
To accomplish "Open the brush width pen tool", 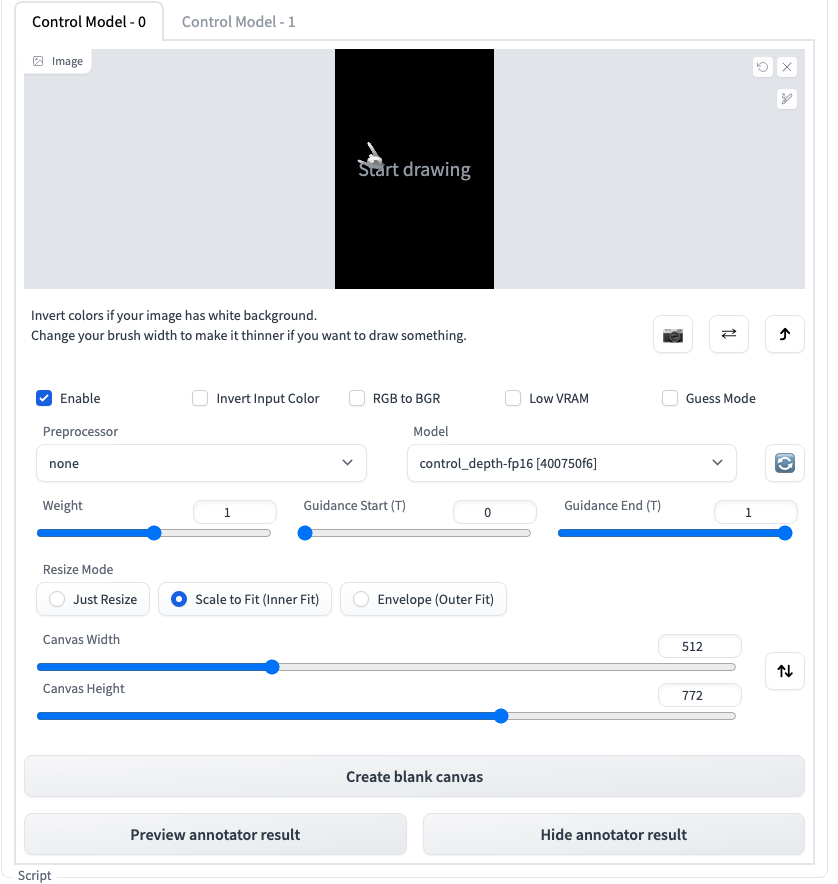I will [787, 99].
